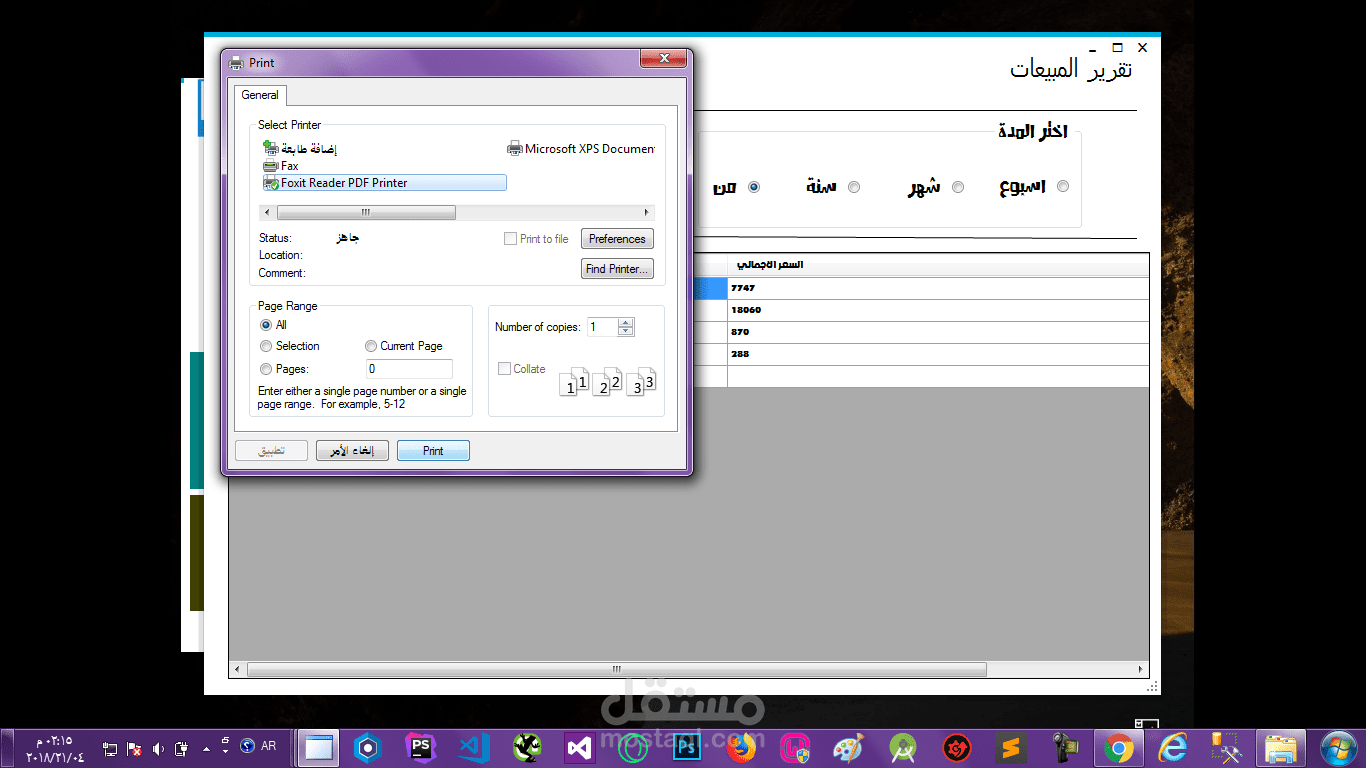Click the Find Printer button
1366x768 pixels.
617,269
